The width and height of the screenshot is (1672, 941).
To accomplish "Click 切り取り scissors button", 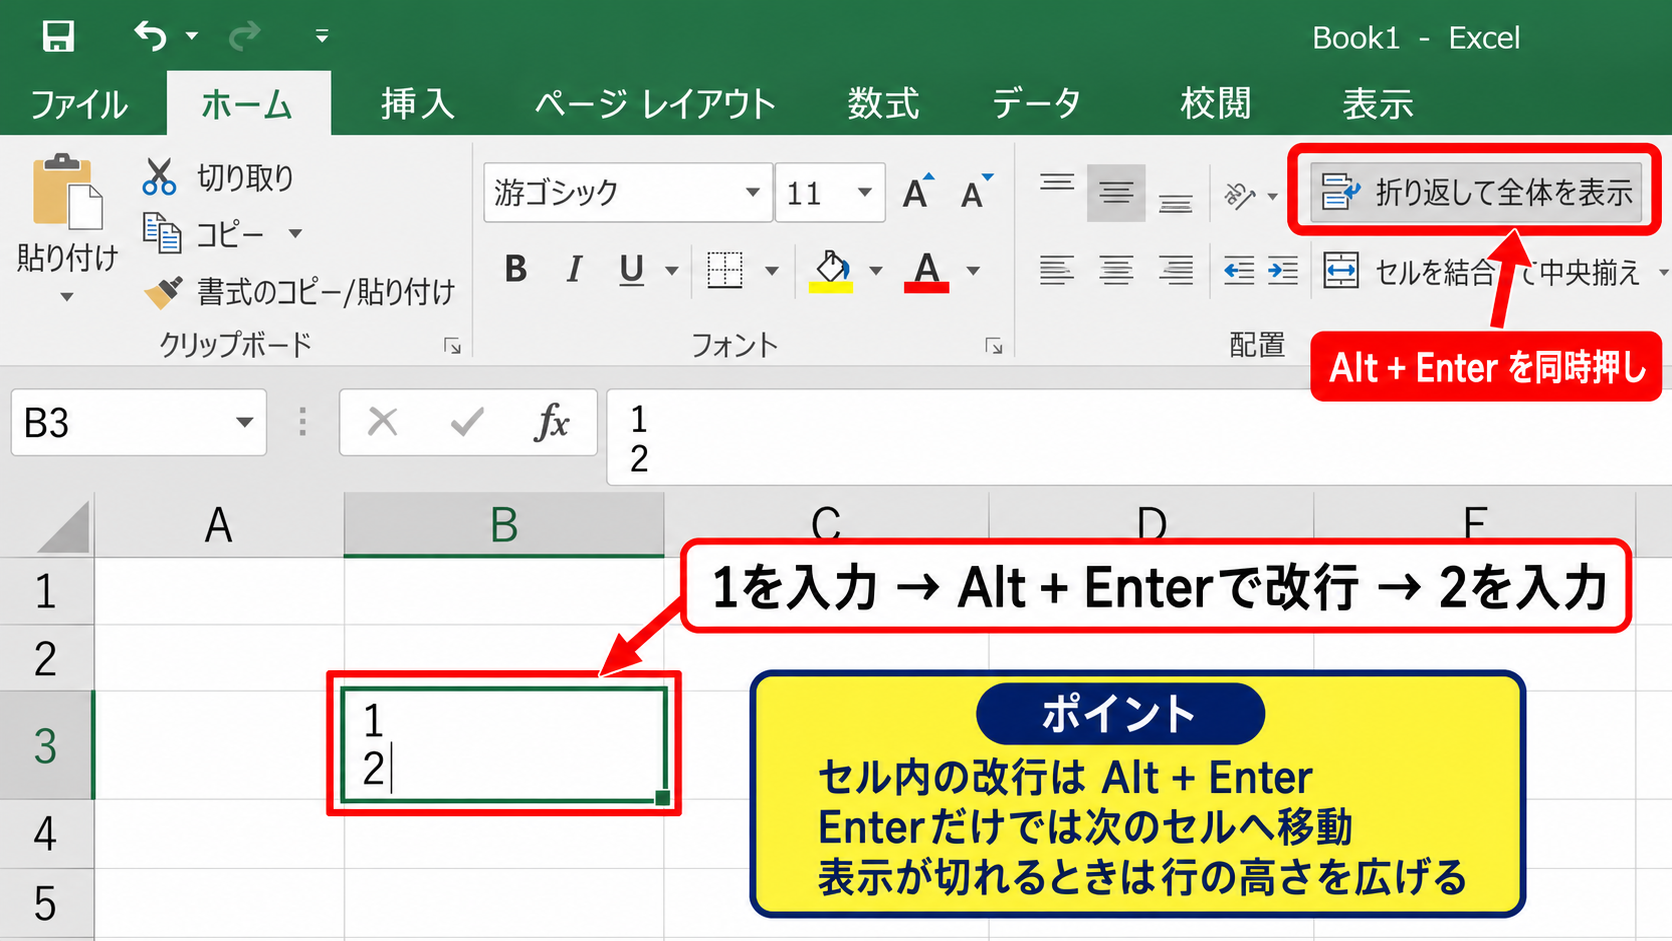I will (219, 177).
